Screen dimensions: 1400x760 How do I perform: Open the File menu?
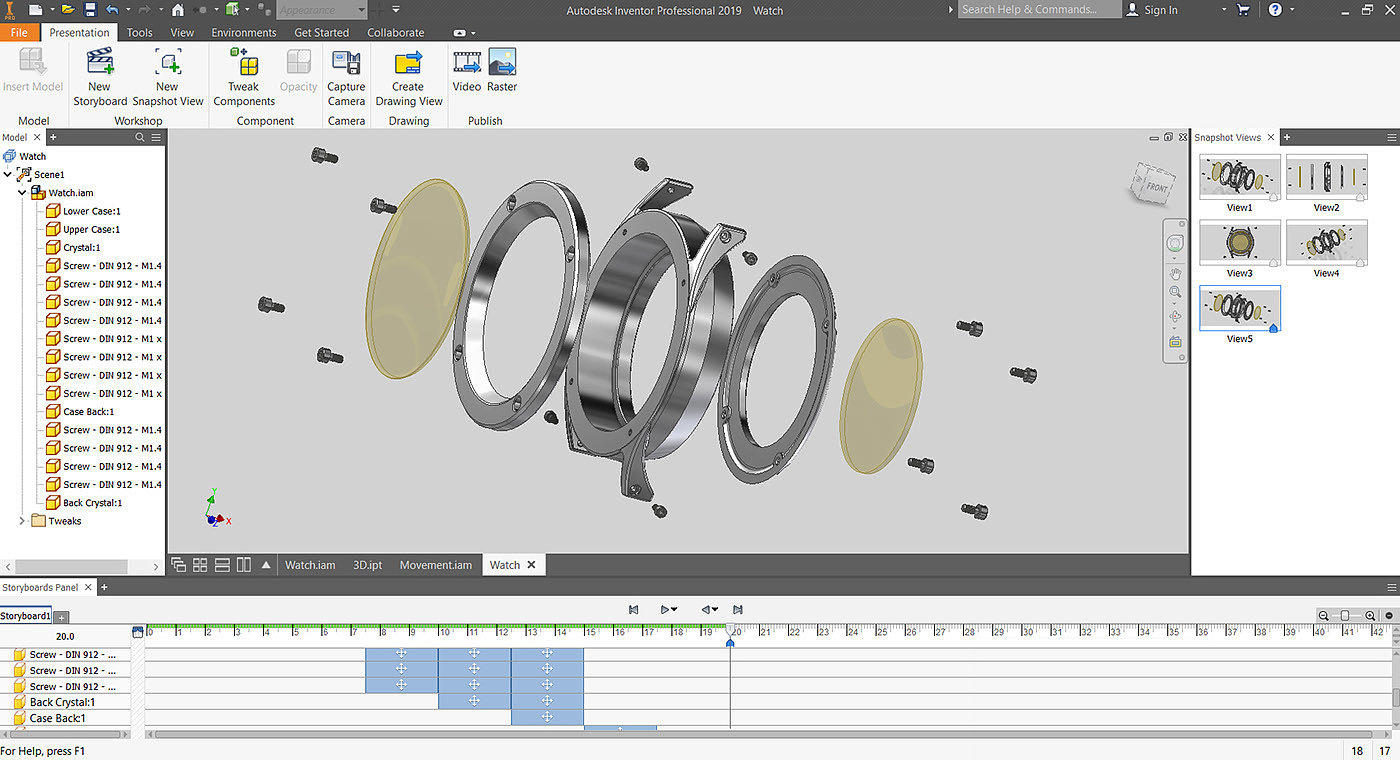[x=19, y=32]
